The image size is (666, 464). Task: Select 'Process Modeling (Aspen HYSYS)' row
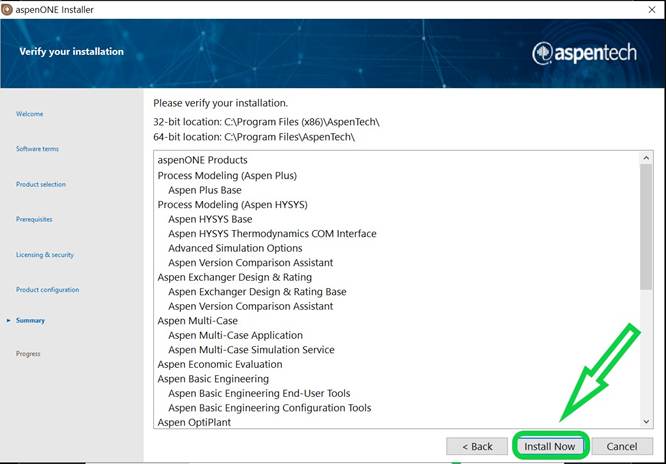click(232, 204)
